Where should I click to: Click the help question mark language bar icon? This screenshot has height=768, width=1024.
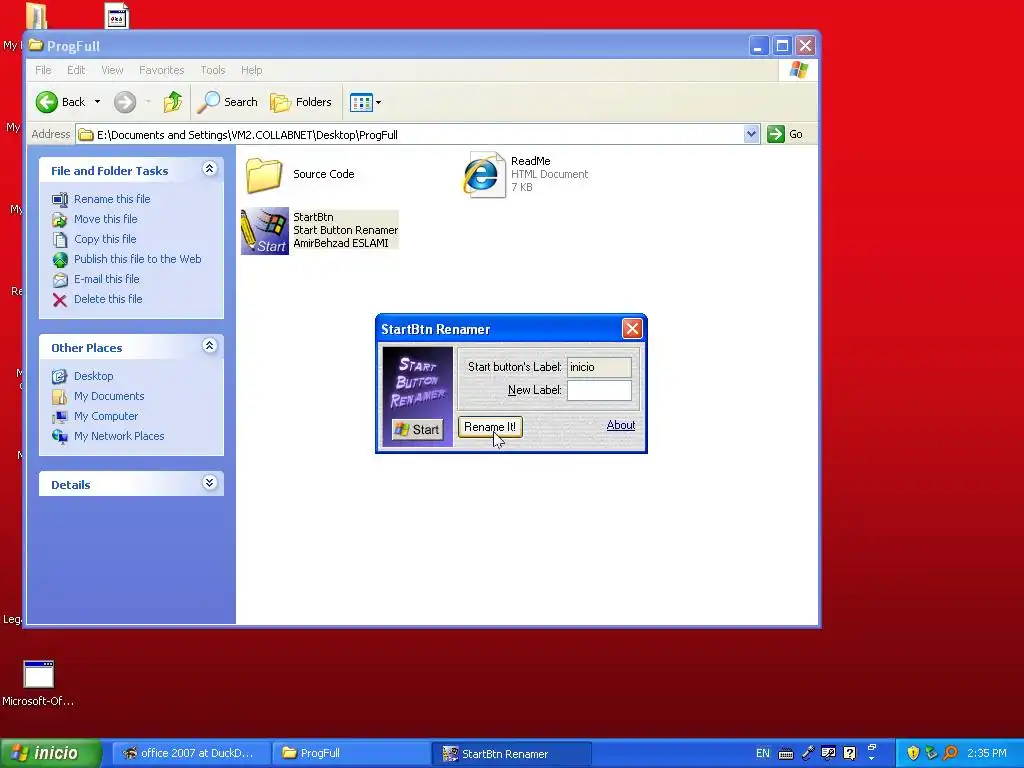click(x=850, y=753)
